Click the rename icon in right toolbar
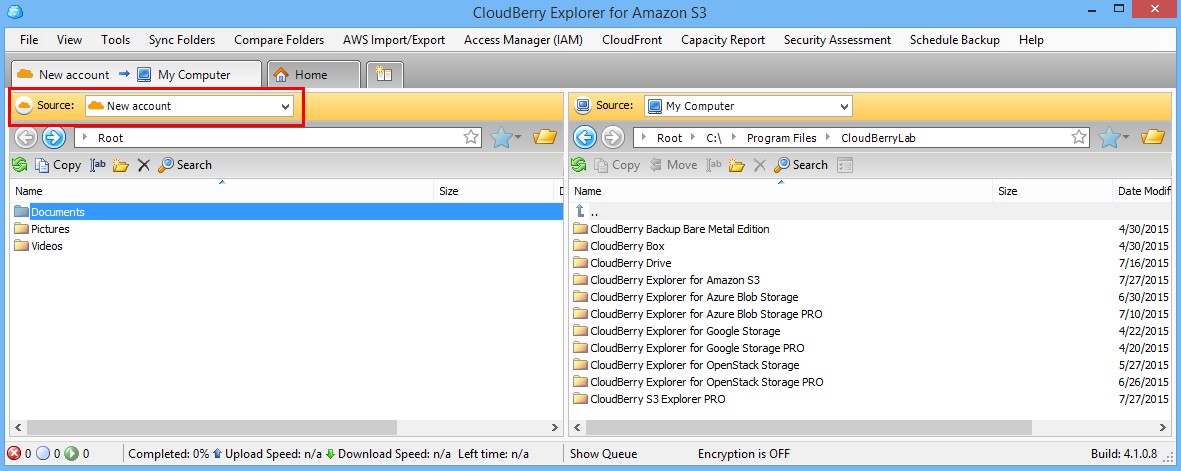Viewport: 1181px width, 471px height. pyautogui.click(x=714, y=164)
